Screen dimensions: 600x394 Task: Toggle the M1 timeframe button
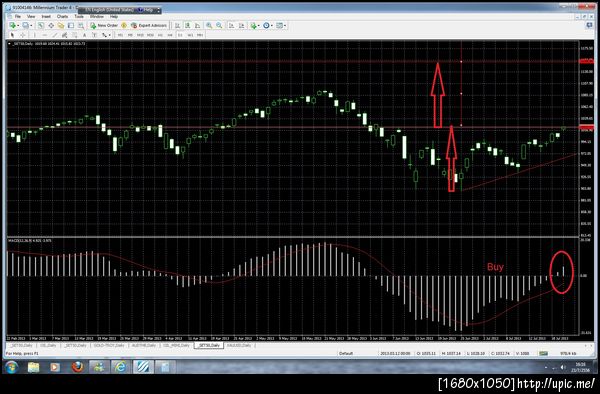[x=120, y=35]
